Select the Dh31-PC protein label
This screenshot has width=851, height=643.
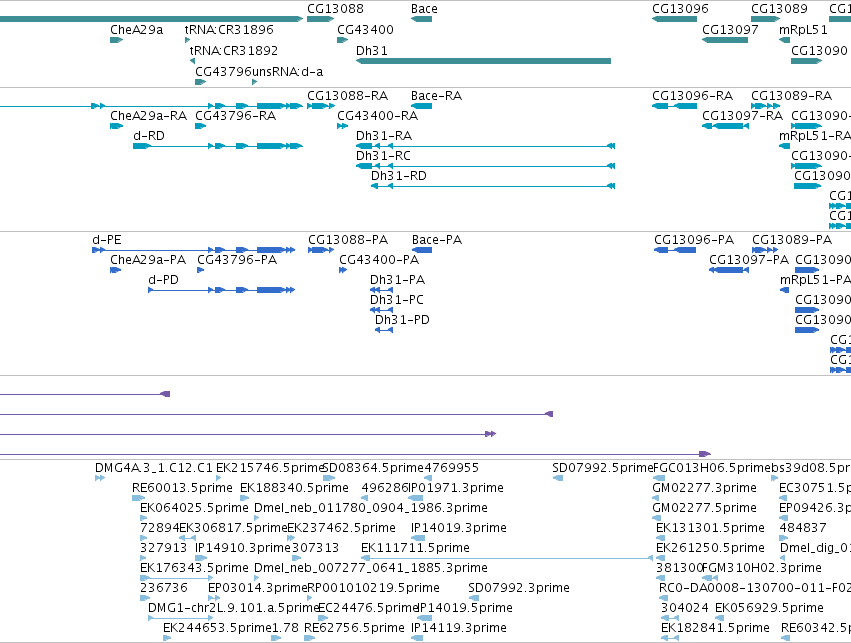point(397,300)
